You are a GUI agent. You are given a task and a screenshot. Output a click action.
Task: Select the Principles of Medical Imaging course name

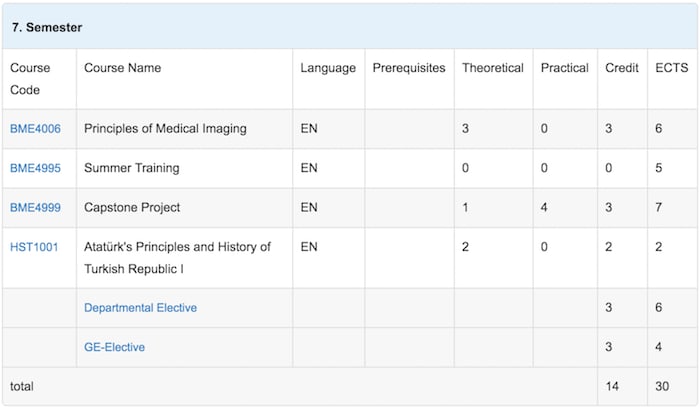tap(165, 129)
